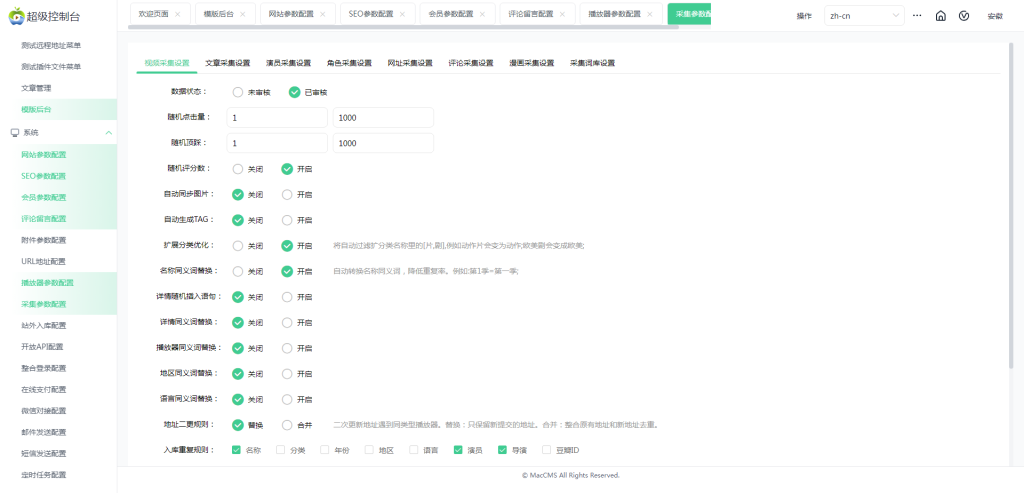Uncheck the 名称 duplicate rule checkbox

click(x=236, y=450)
